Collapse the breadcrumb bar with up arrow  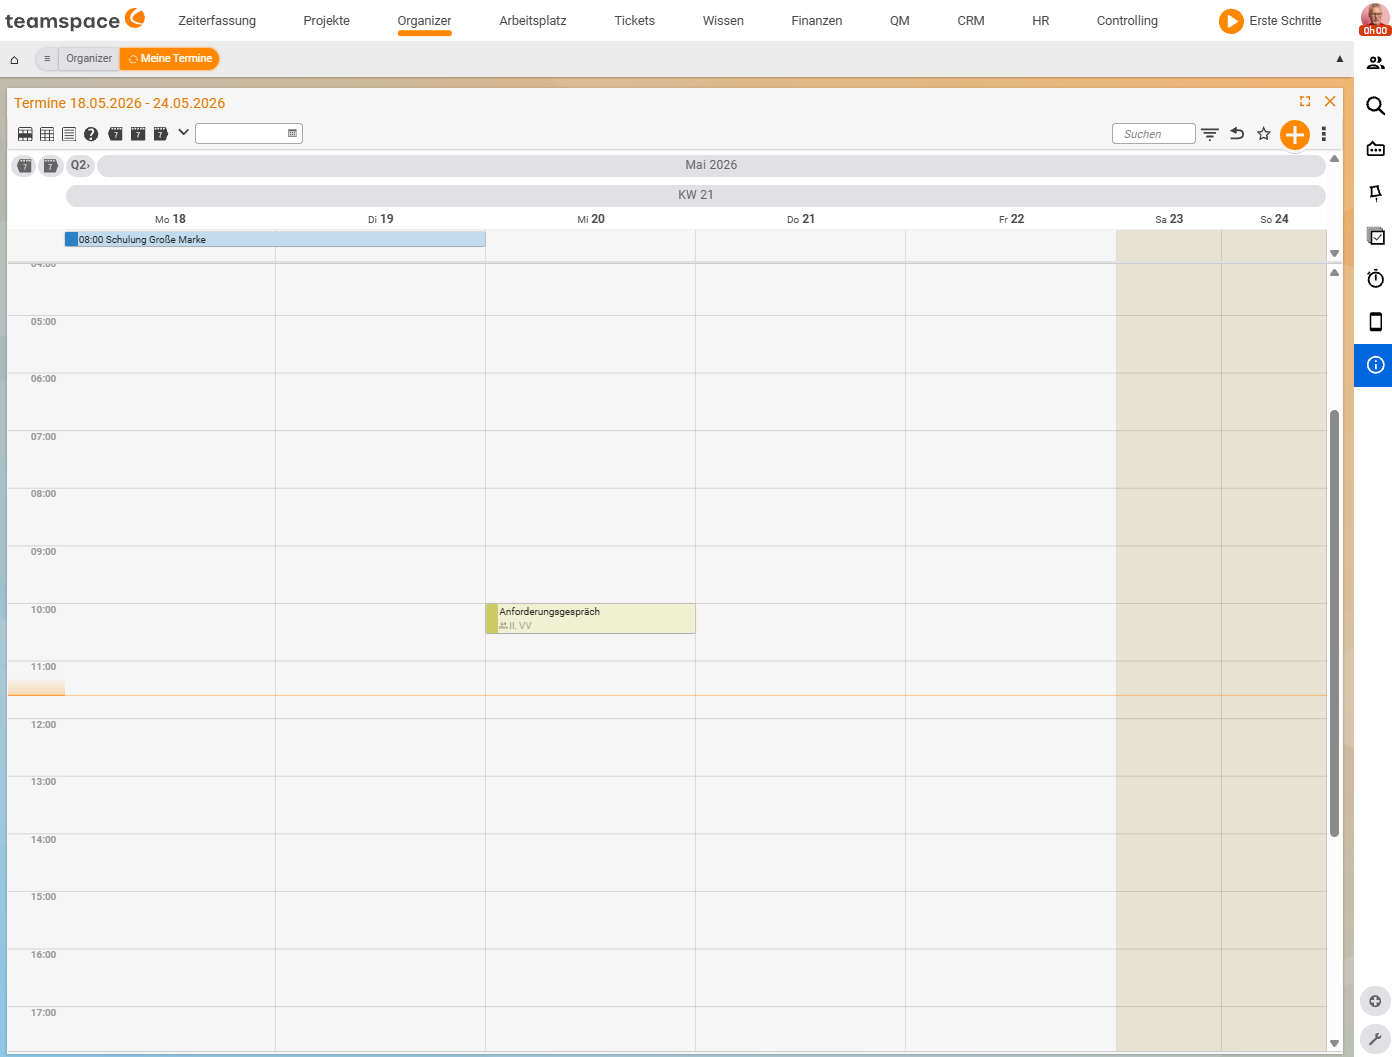(1340, 59)
